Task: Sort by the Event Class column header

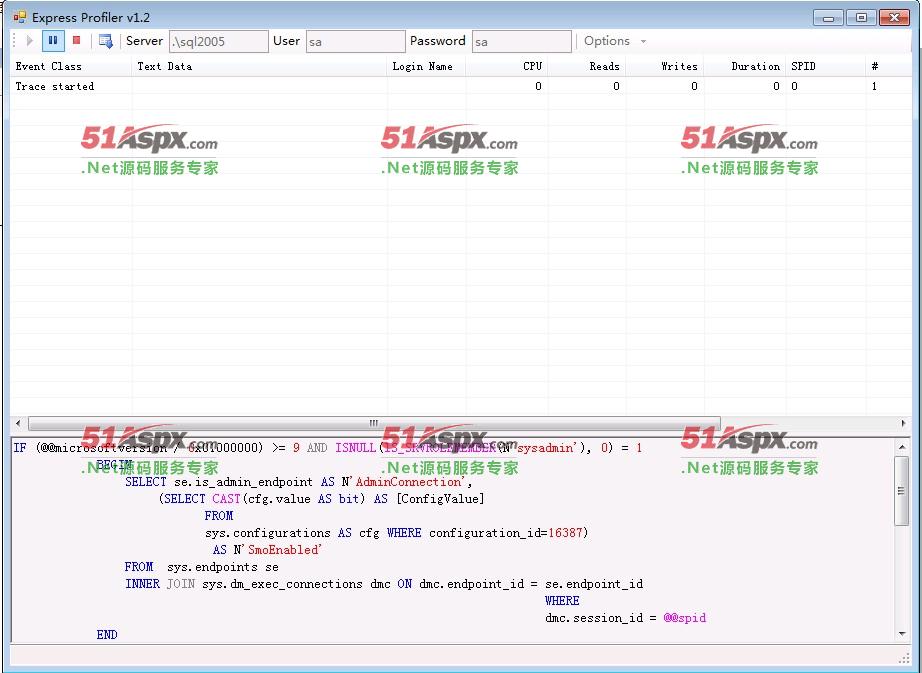Action: (x=71, y=66)
